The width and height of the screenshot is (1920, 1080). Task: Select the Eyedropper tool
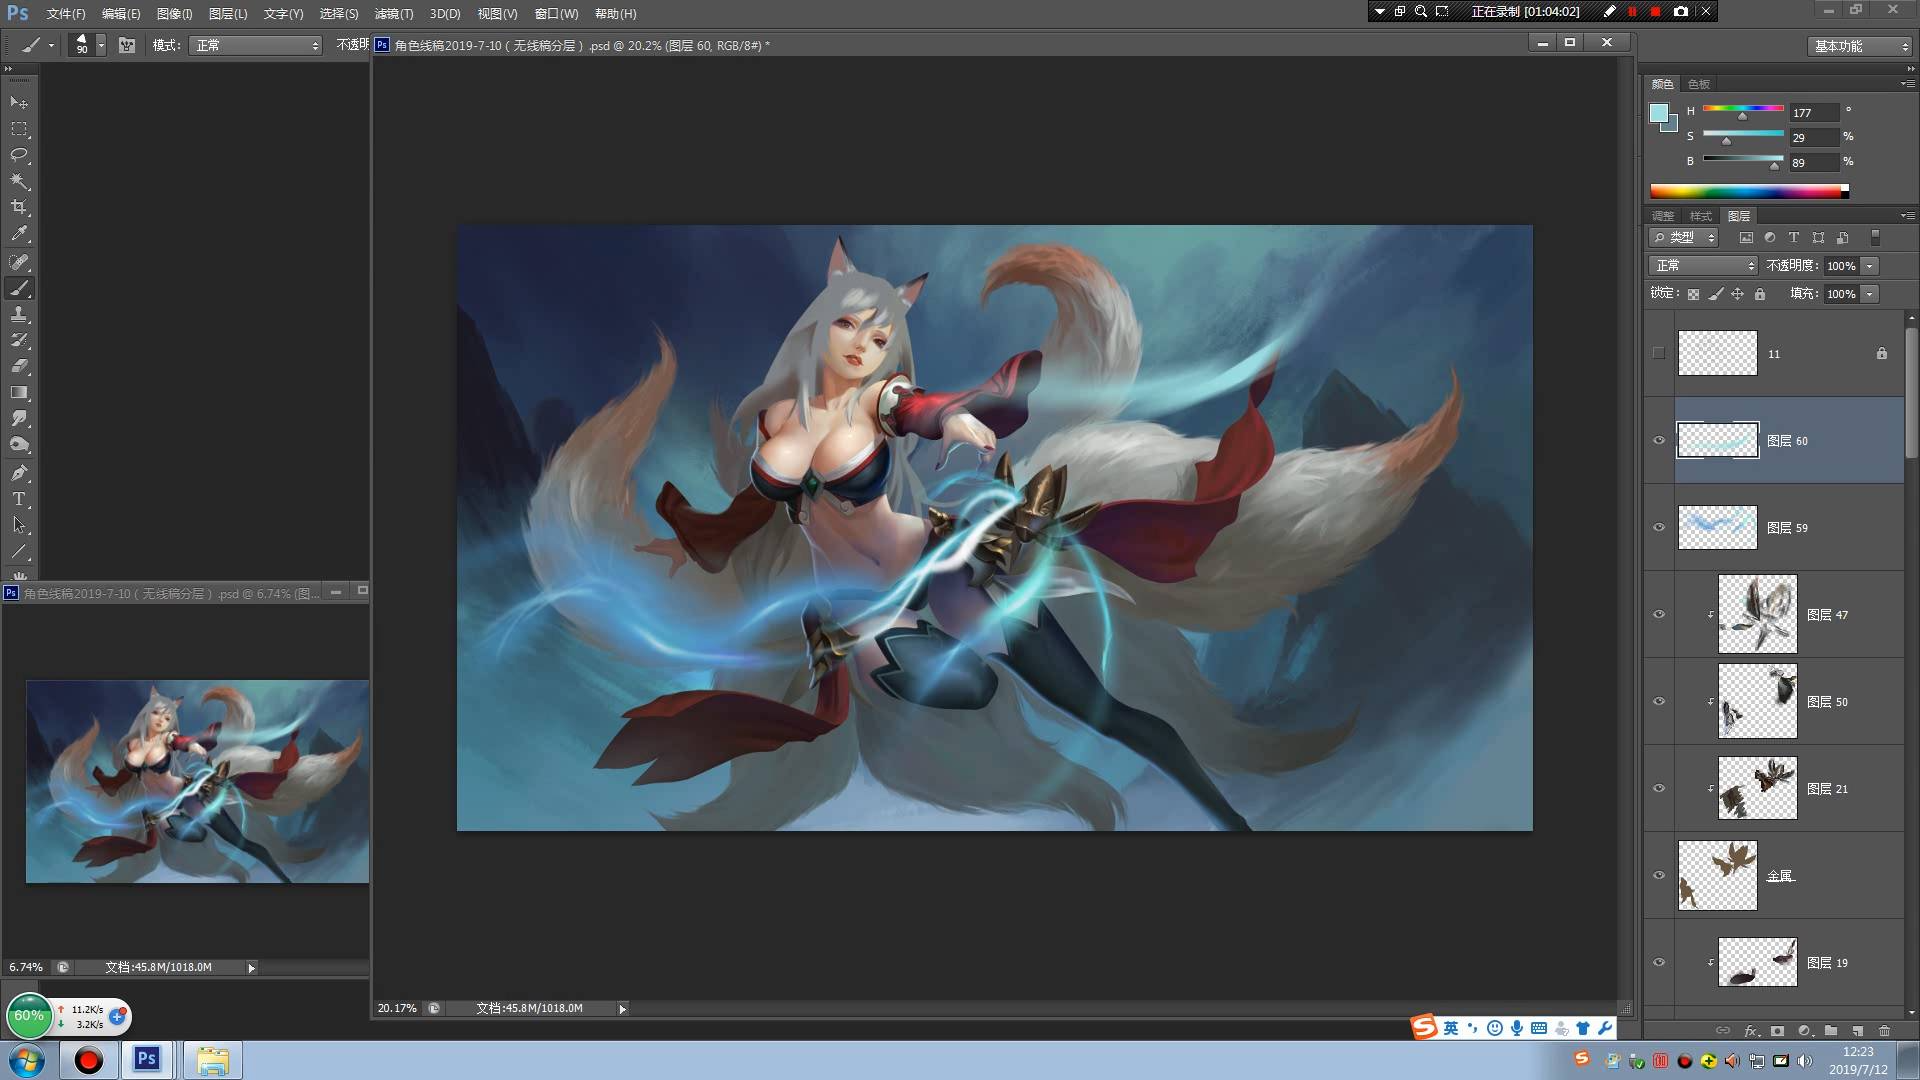19,234
